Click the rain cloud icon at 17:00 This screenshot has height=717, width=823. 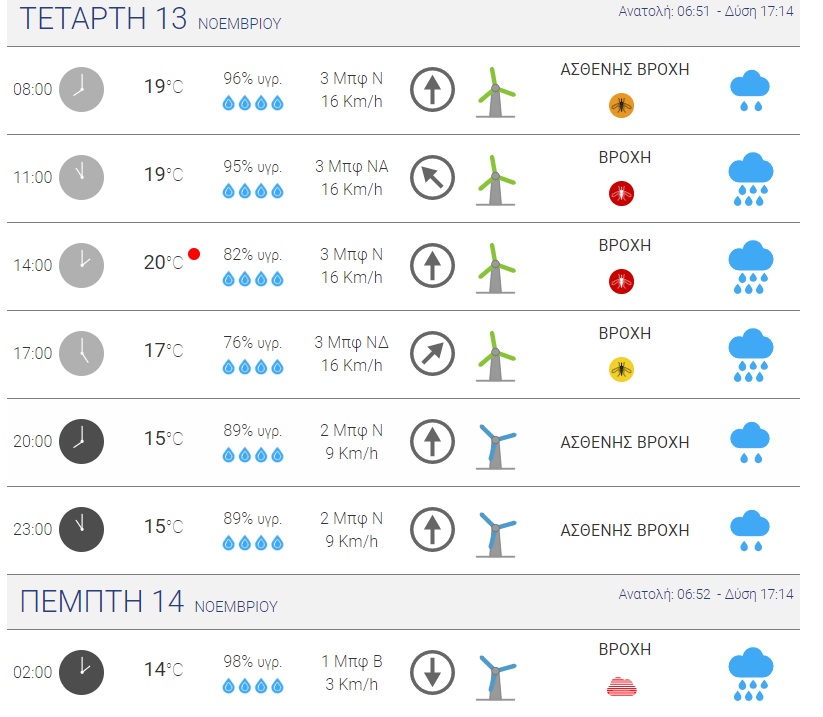(x=750, y=354)
